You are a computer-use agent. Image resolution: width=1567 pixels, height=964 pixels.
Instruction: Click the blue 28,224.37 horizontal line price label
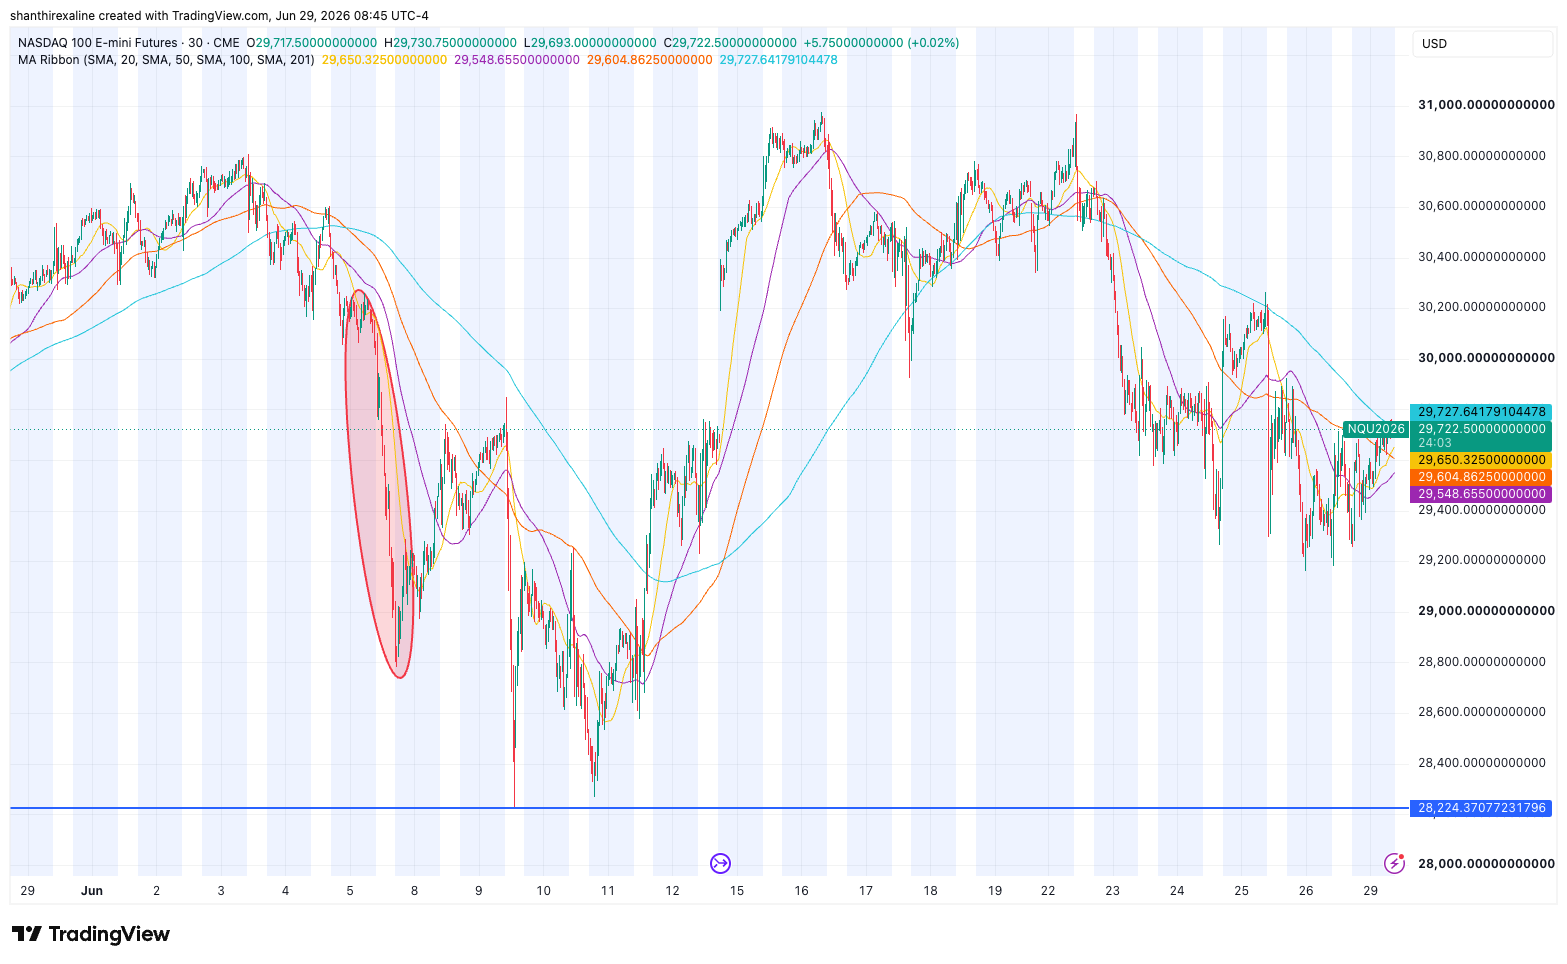pos(1481,808)
